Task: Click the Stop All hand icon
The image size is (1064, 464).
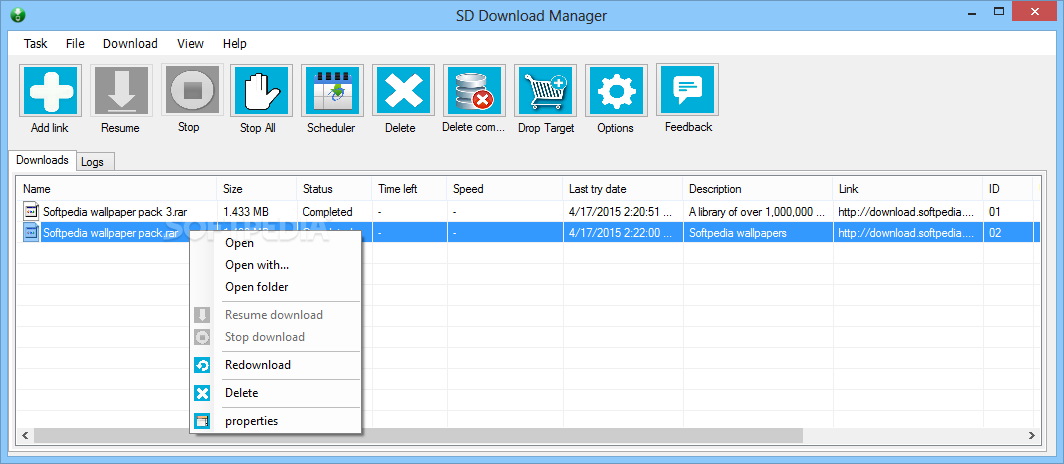Action: tap(261, 90)
